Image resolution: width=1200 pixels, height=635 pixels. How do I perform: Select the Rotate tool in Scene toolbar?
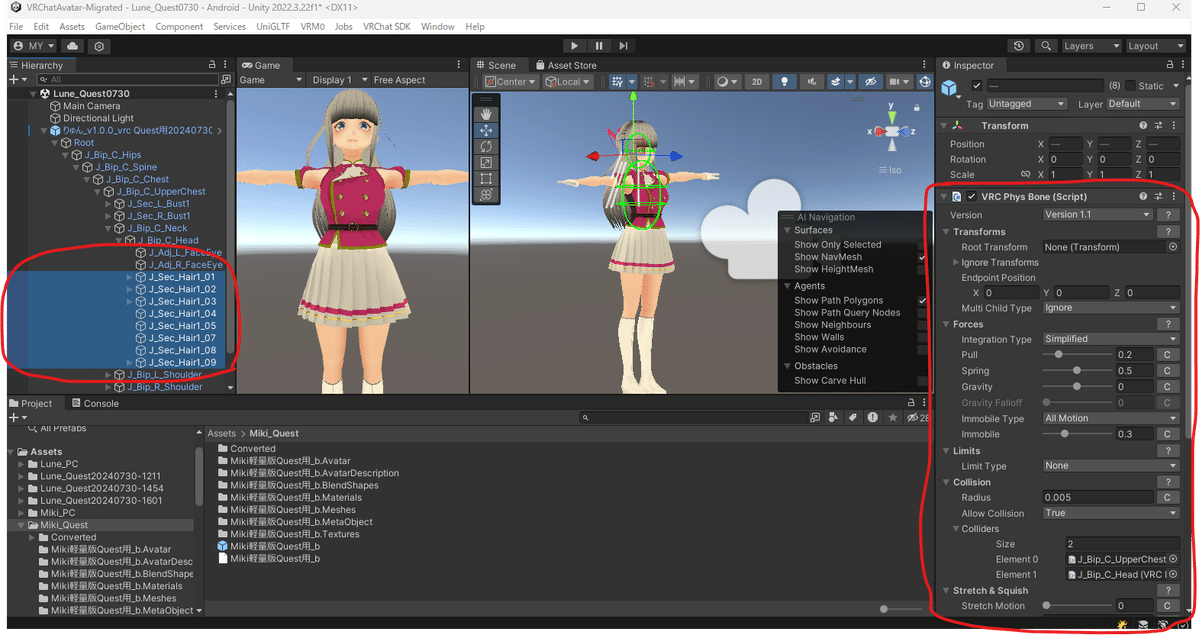click(486, 146)
